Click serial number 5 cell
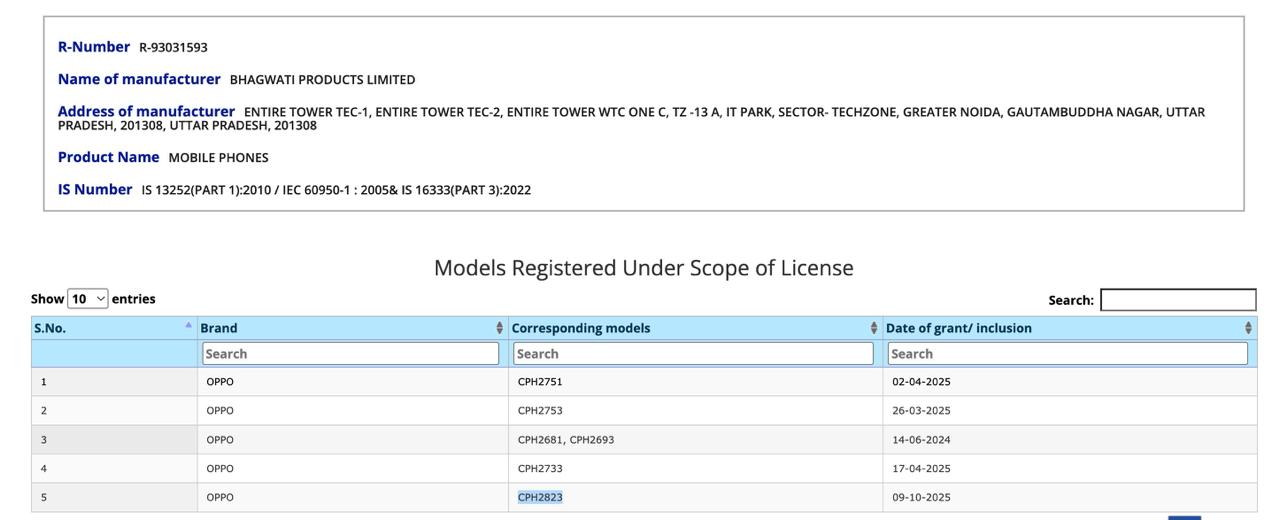Screen dimensions: 1280x520 pos(114,498)
